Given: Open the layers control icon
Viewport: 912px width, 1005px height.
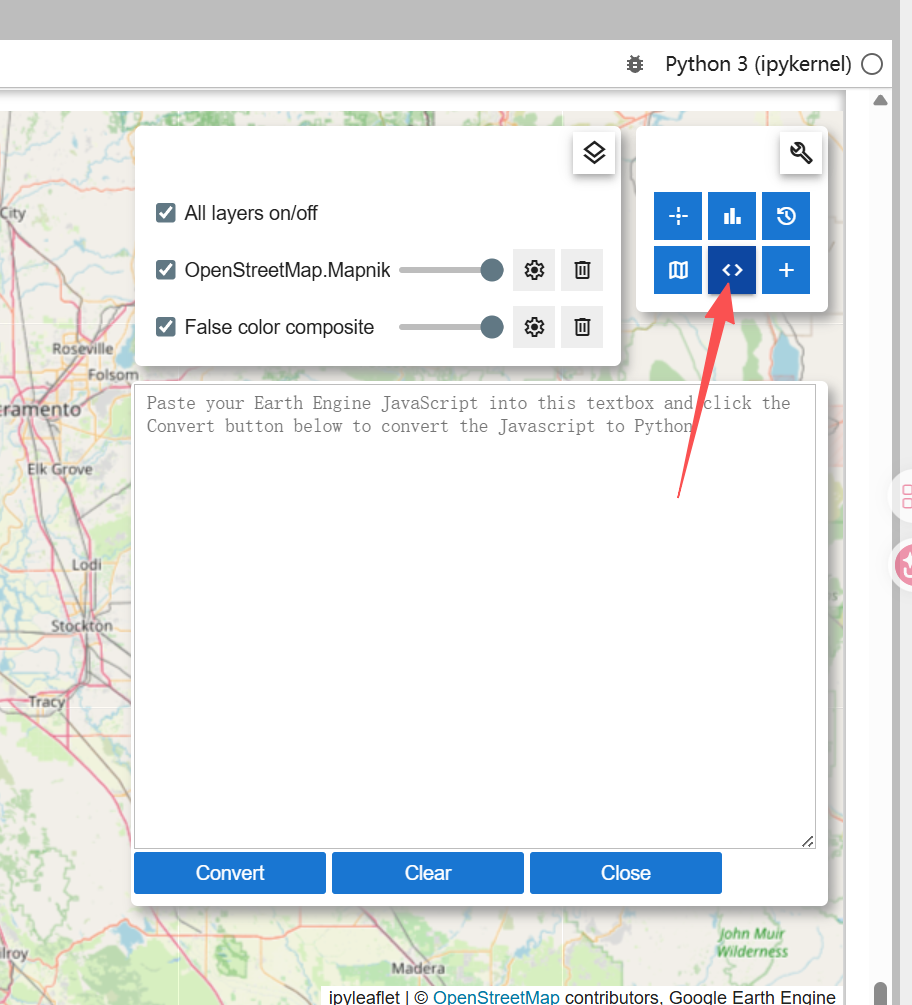Looking at the screenshot, I should (x=594, y=153).
